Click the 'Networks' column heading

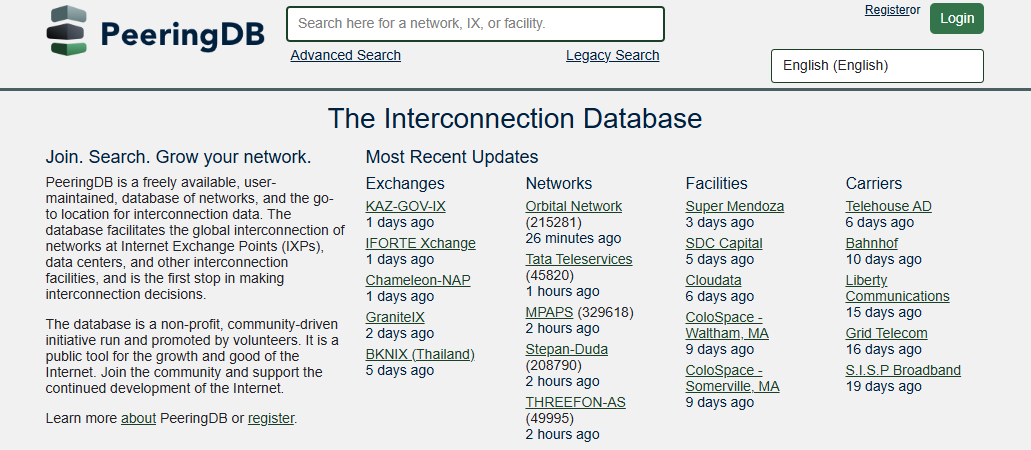click(x=559, y=183)
